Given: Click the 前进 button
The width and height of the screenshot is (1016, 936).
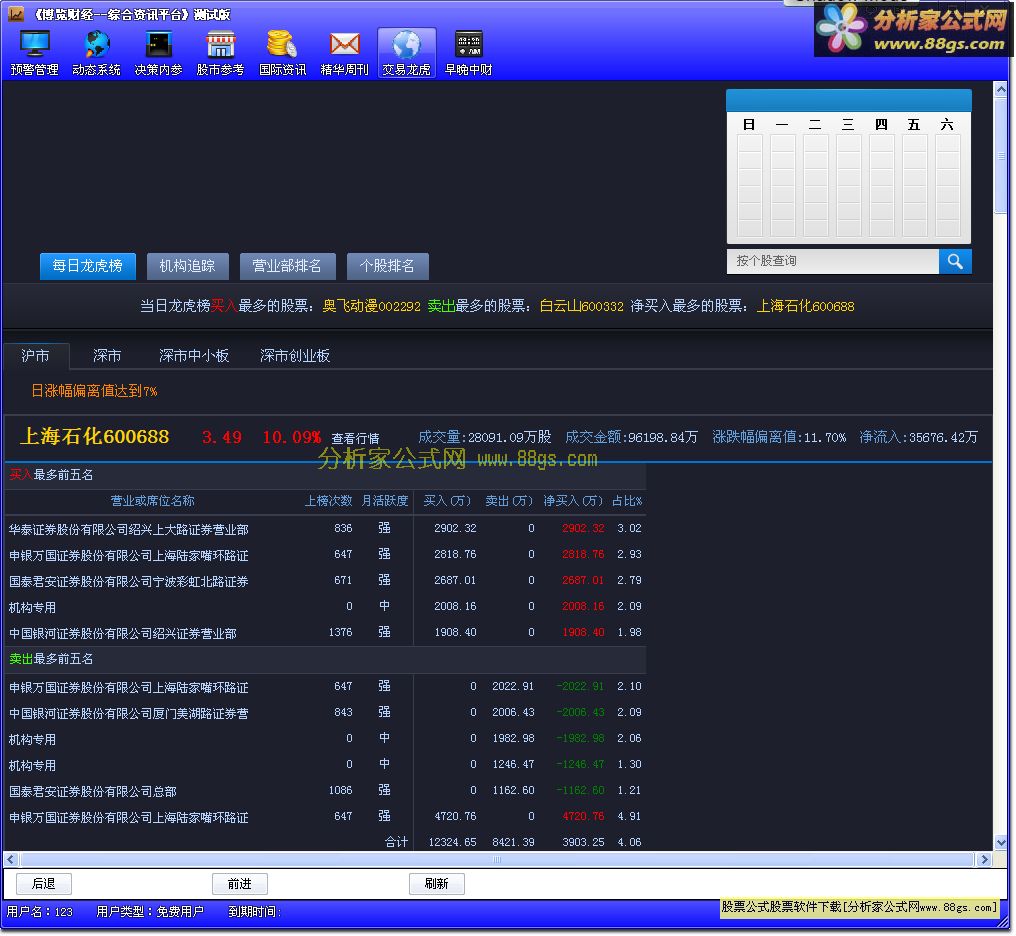Looking at the screenshot, I should 240,884.
